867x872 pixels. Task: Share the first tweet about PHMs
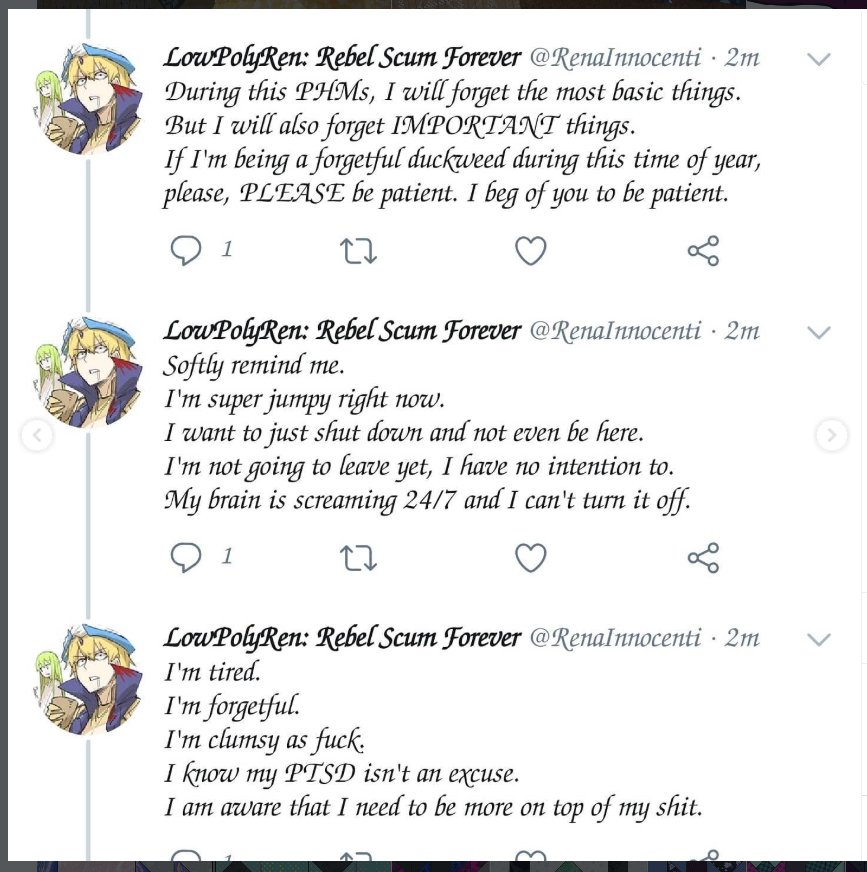pyautogui.click(x=703, y=250)
